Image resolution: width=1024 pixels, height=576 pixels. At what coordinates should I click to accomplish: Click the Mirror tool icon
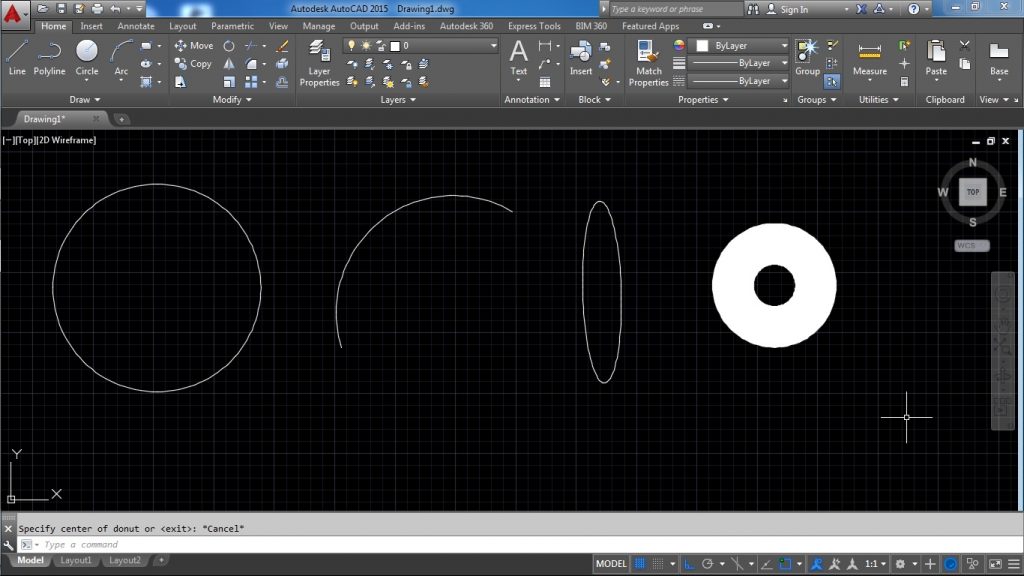tap(229, 64)
